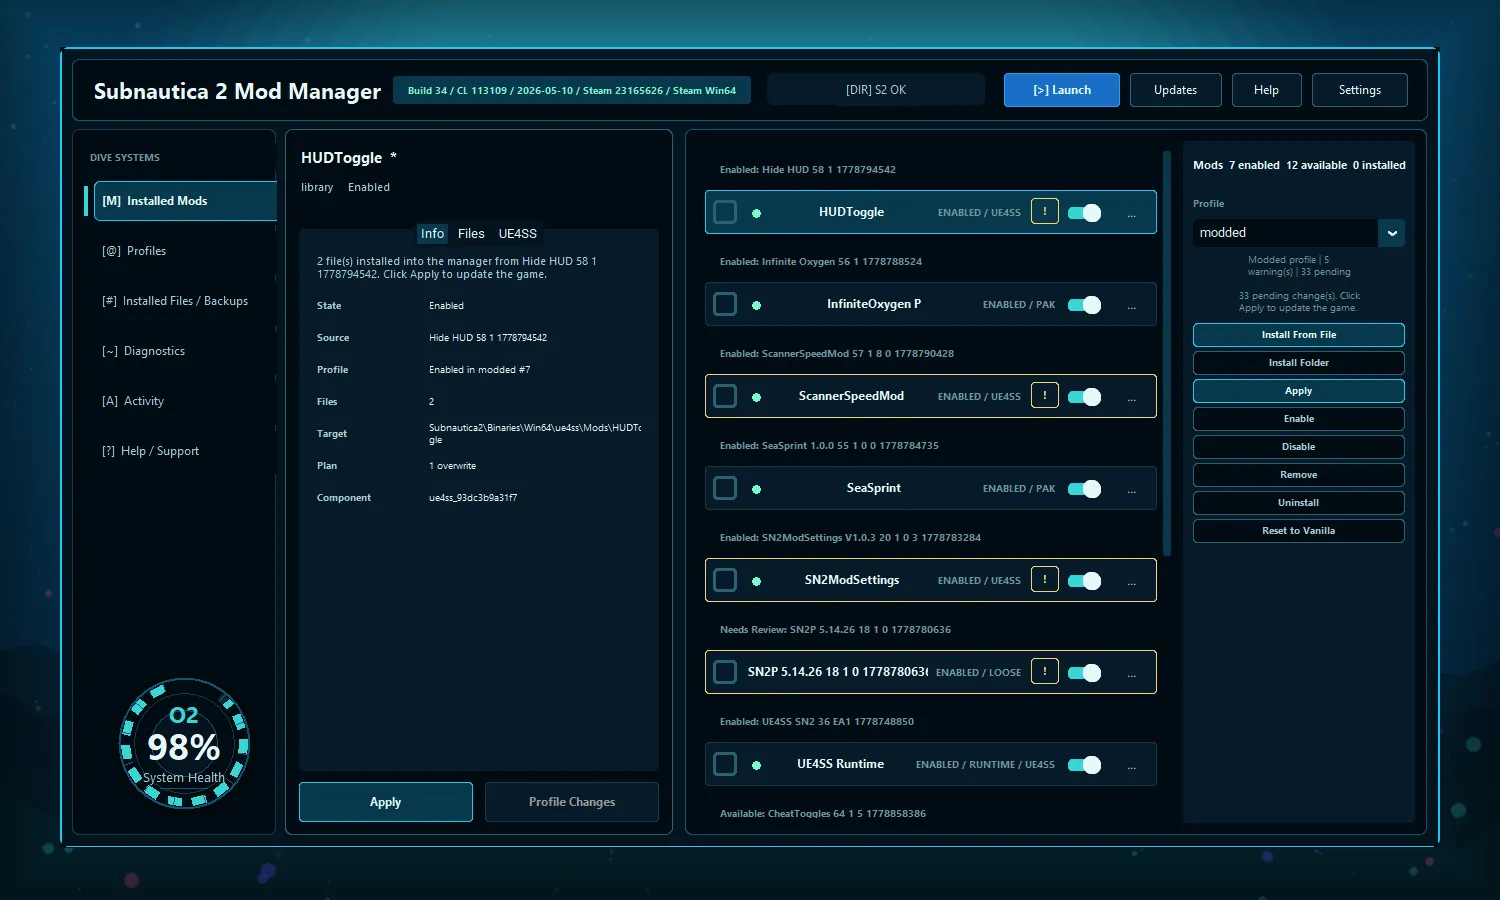The width and height of the screenshot is (1500, 900).
Task: Disable the SN2P 5.14.26 switch
Action: pos(1084,673)
